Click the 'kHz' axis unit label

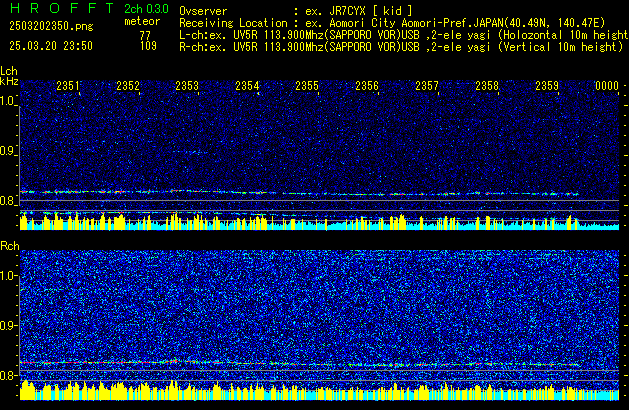[x=9, y=81]
